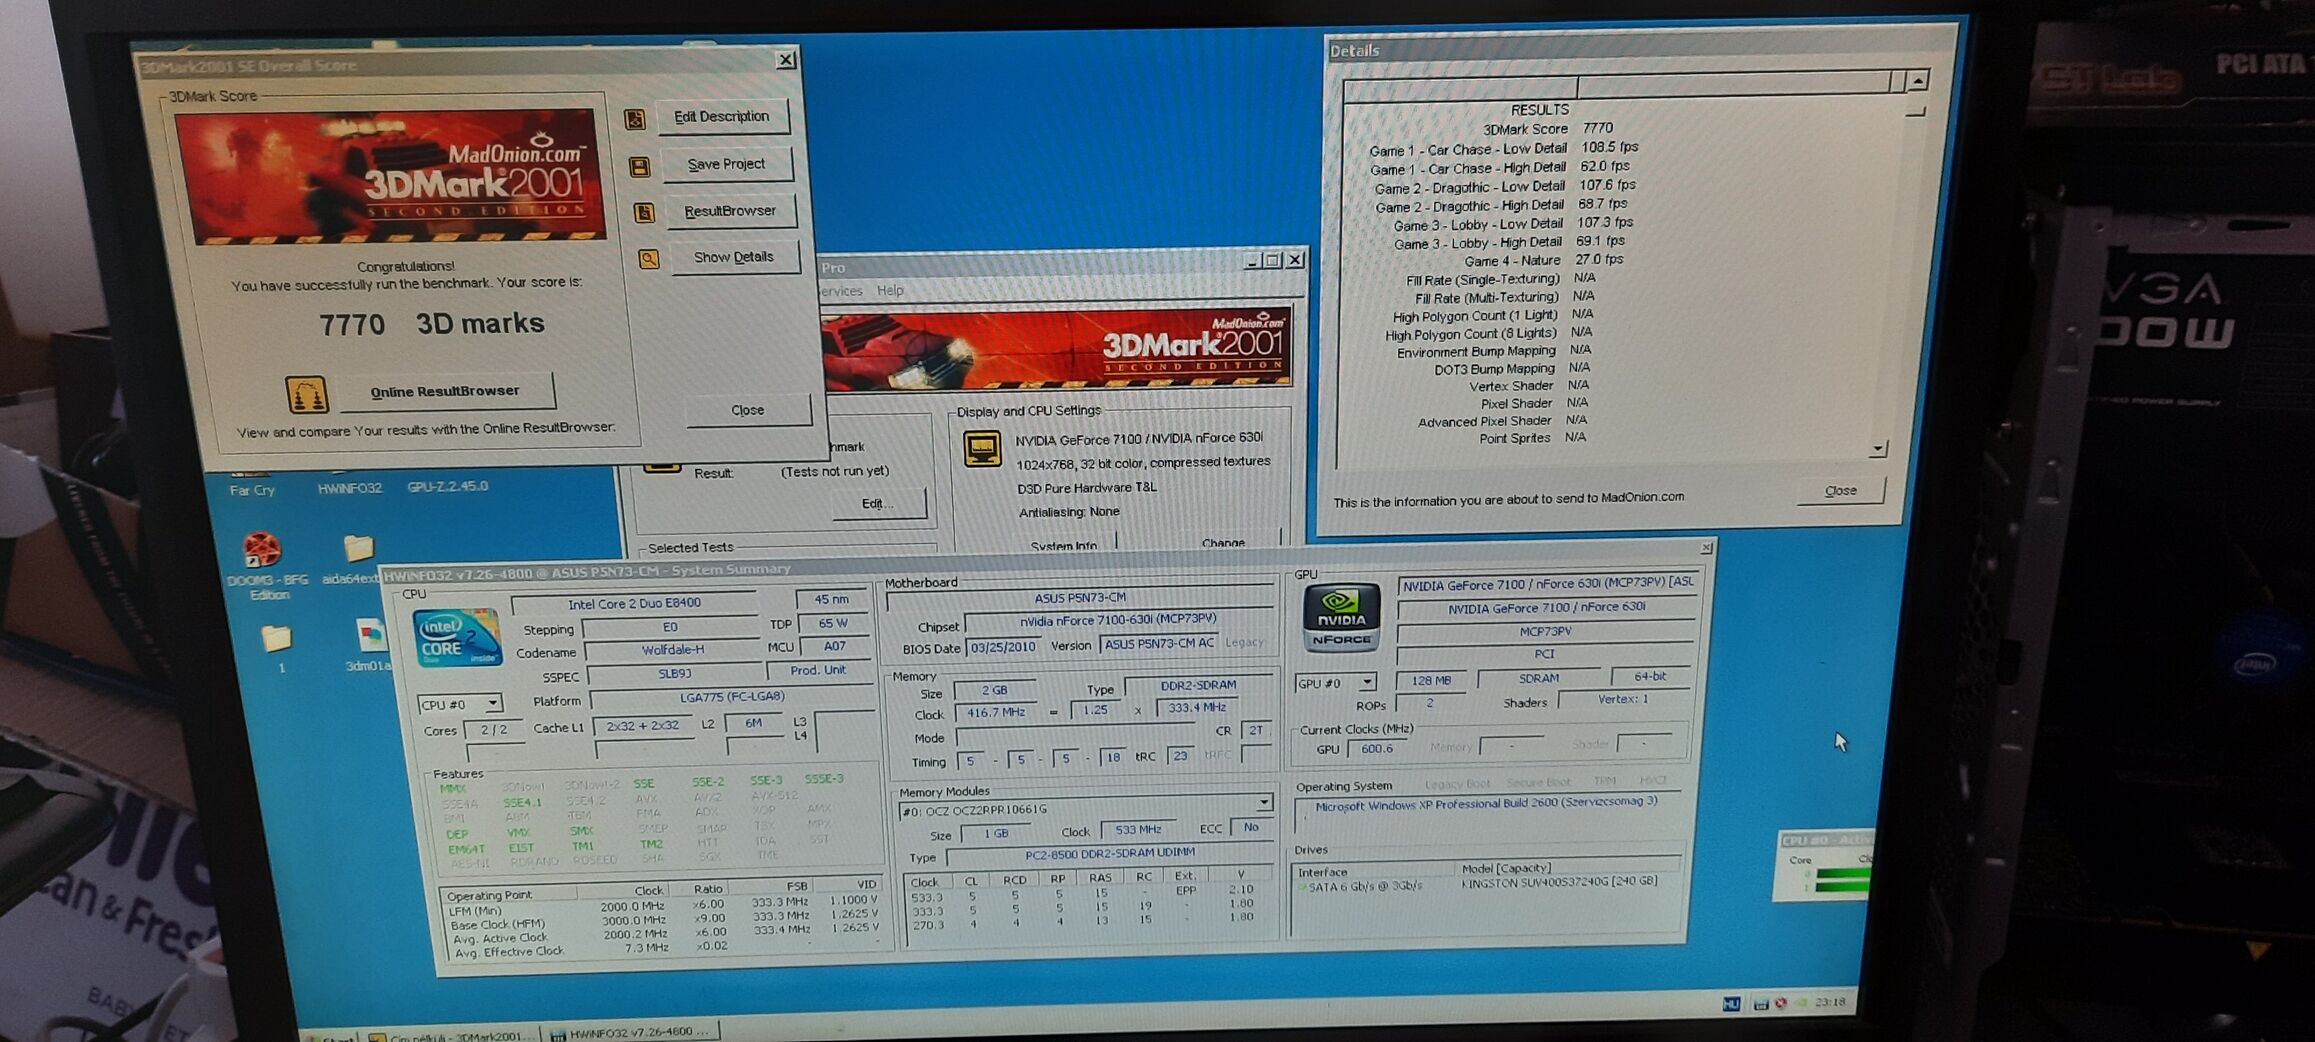Click the Change button in Display settings
The height and width of the screenshot is (1042, 2315).
coord(1224,543)
